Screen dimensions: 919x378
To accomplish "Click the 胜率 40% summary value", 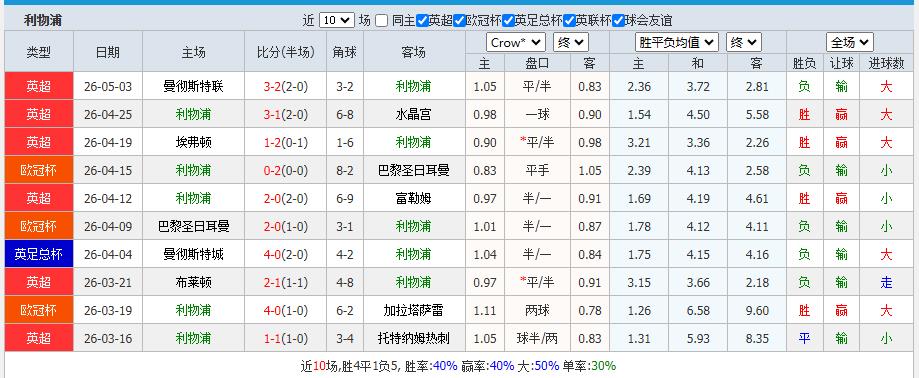I will pyautogui.click(x=445, y=366).
